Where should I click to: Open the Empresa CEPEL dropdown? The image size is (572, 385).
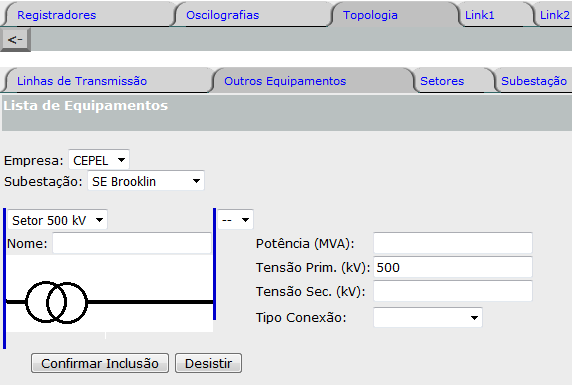tap(99, 160)
